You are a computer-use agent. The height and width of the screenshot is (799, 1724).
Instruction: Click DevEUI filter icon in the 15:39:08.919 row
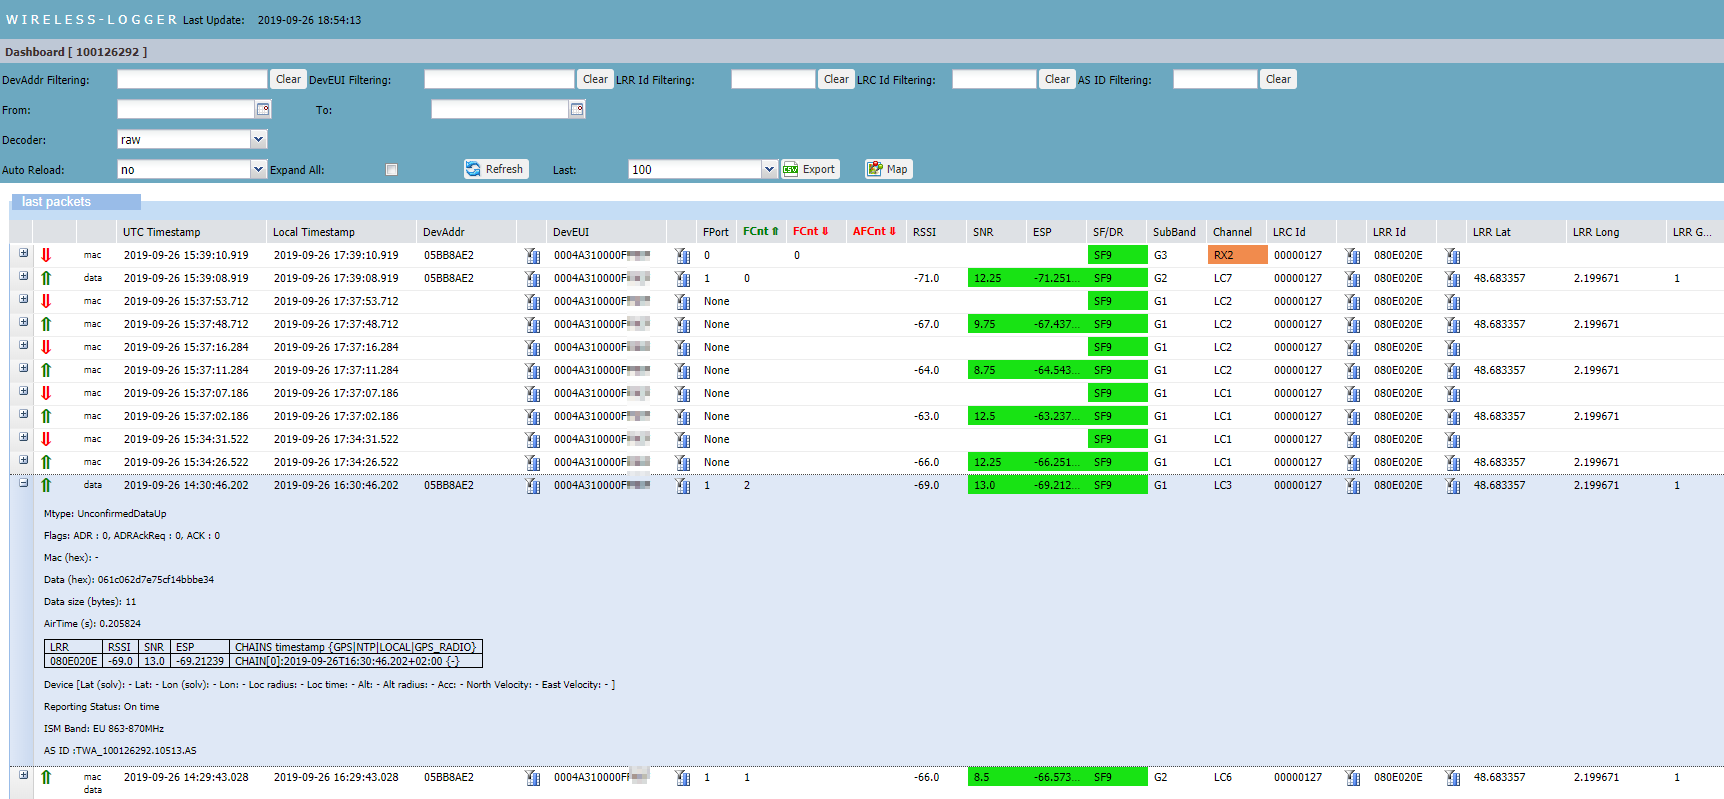point(682,279)
